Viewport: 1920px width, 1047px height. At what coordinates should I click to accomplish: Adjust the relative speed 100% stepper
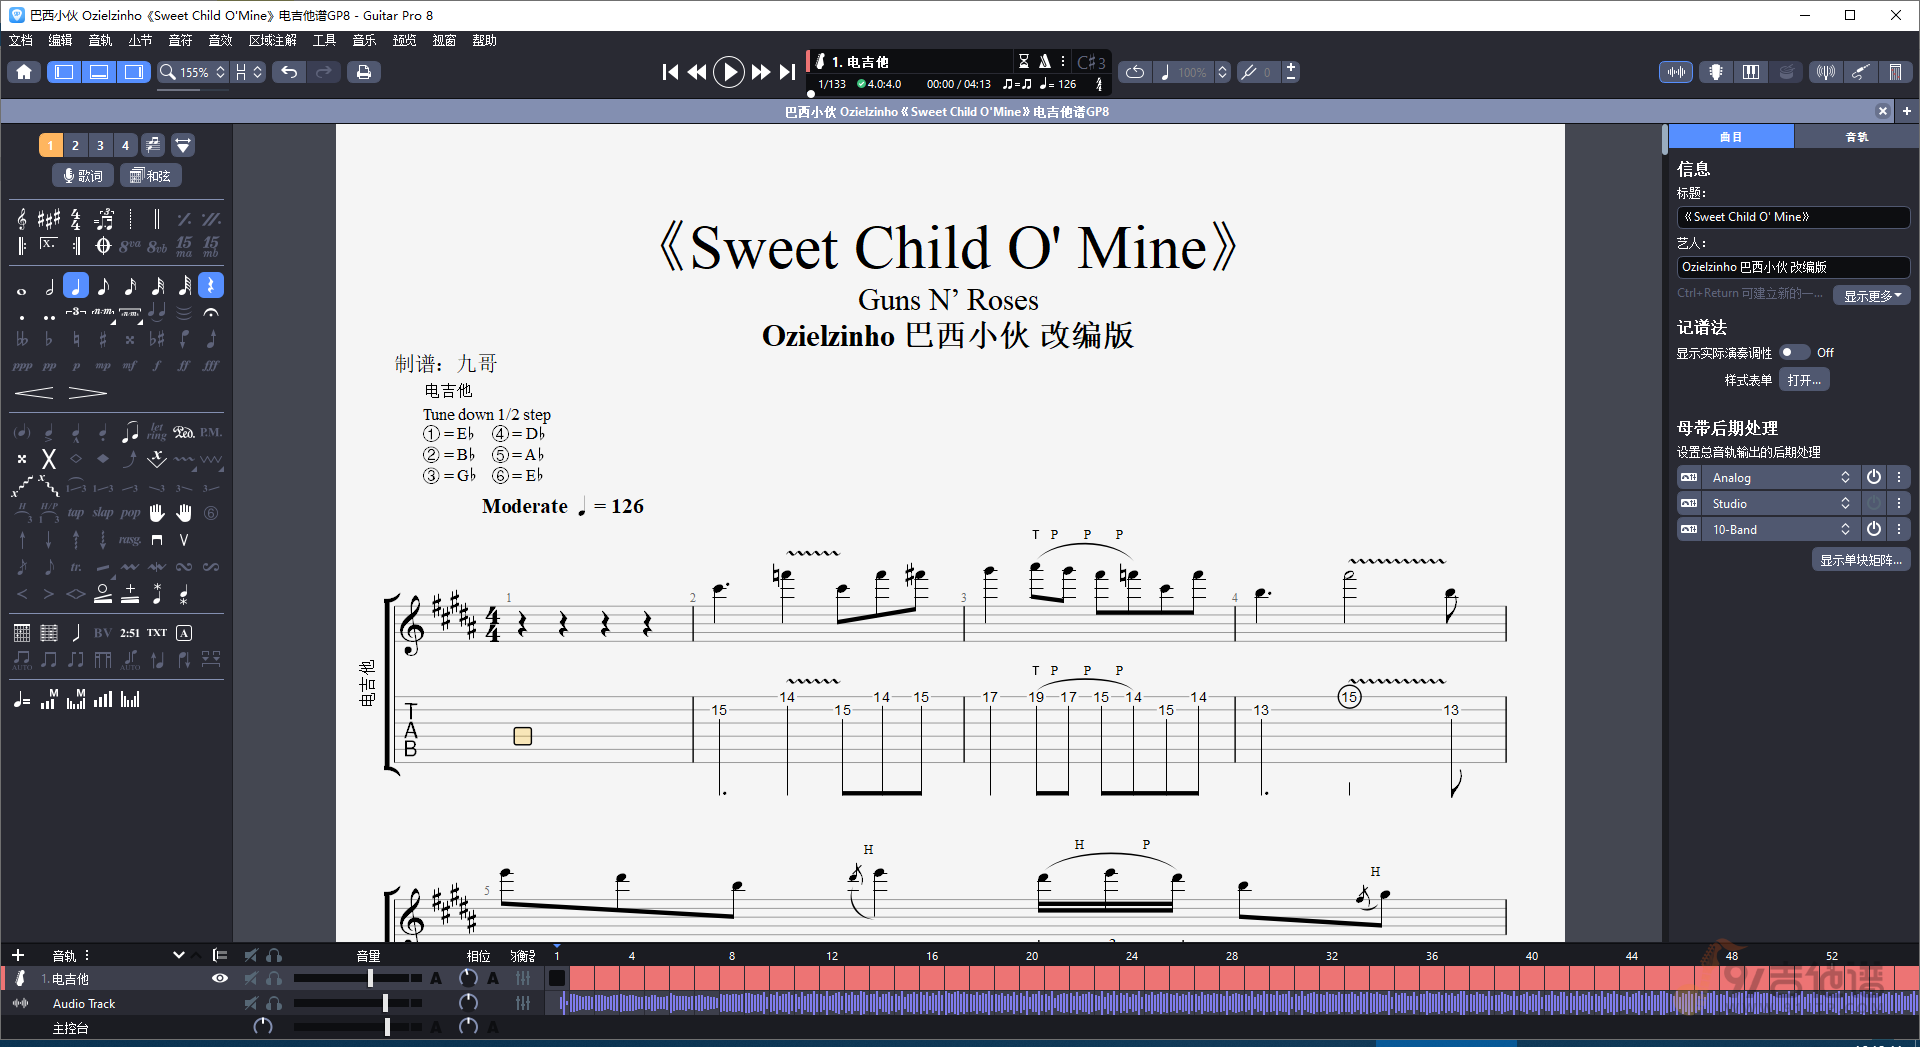[1222, 72]
